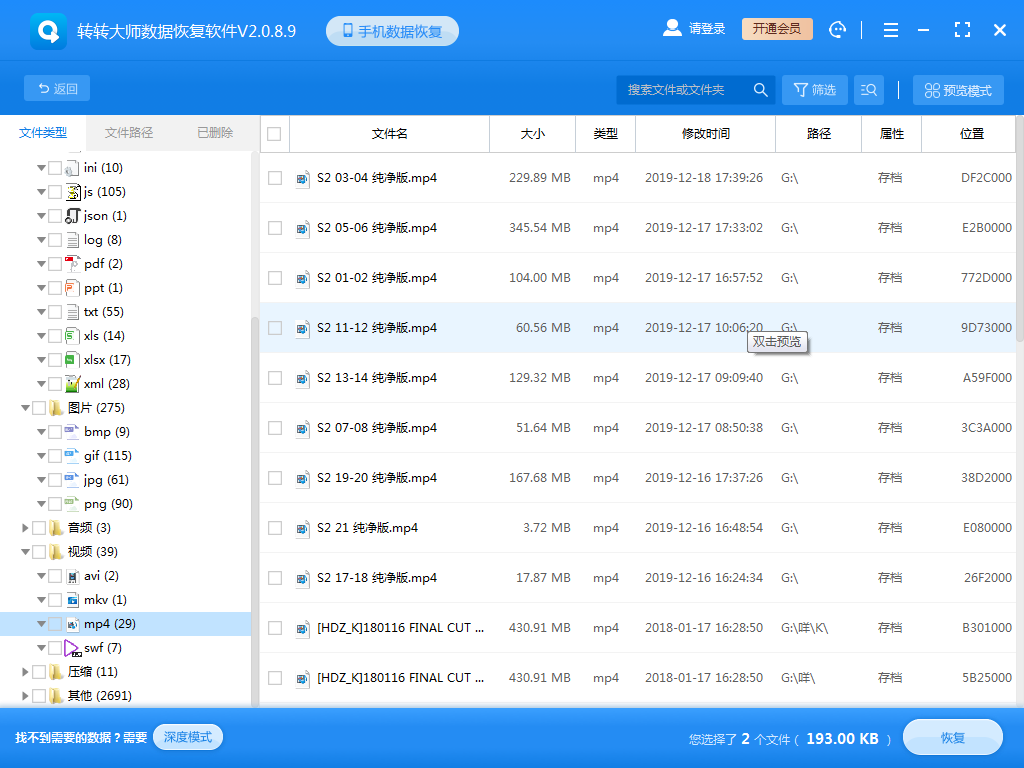Click the gif file type icon
Image resolution: width=1024 pixels, height=768 pixels.
click(x=72, y=456)
